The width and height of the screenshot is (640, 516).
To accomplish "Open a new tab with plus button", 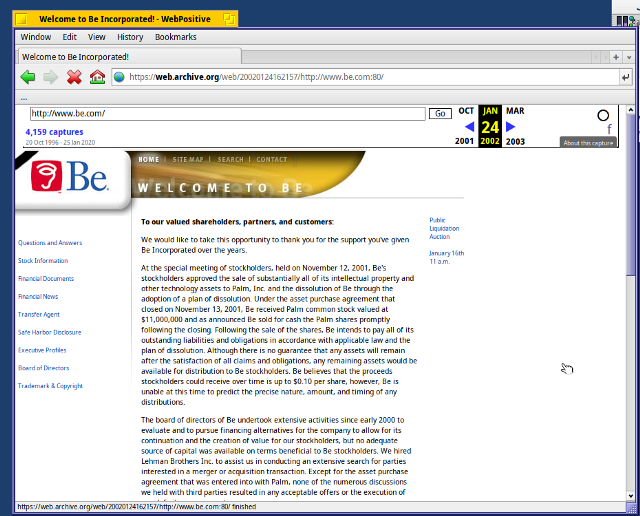I will point(616,57).
